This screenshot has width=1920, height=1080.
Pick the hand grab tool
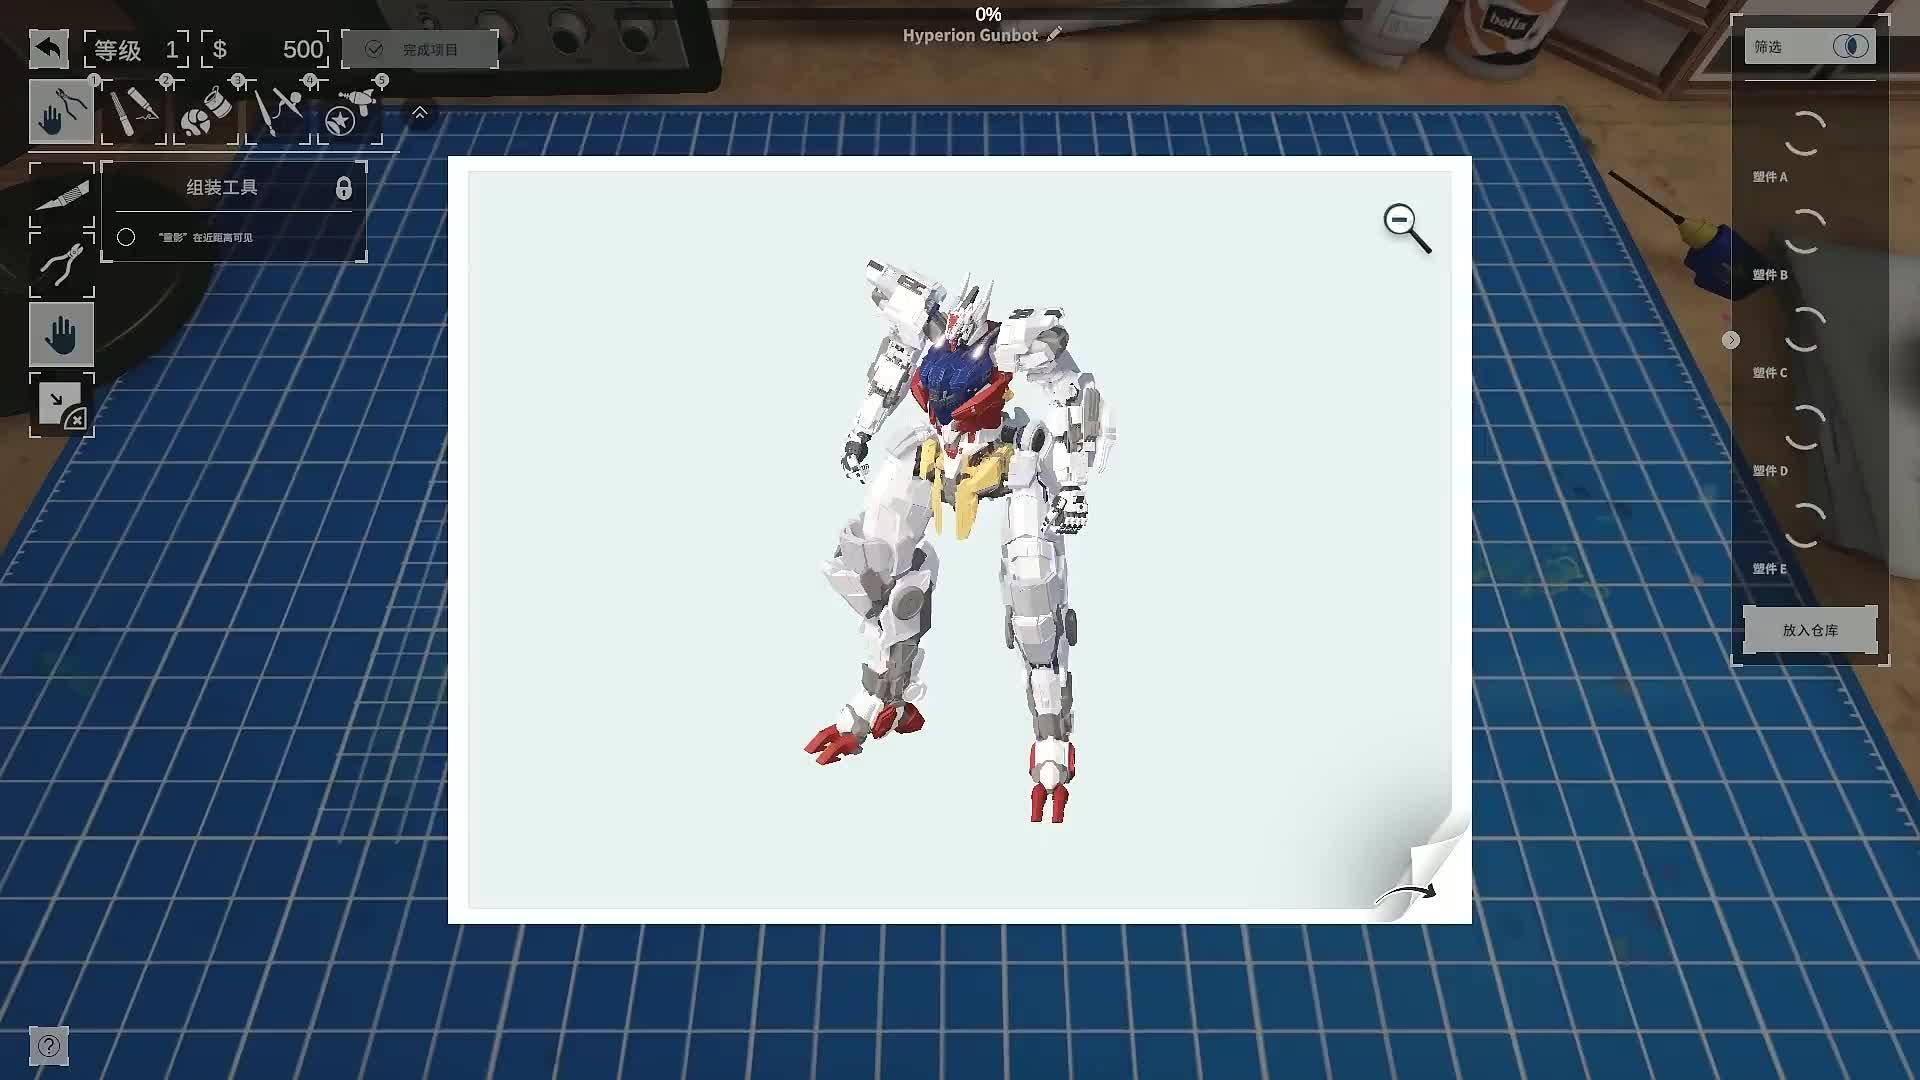(62, 335)
